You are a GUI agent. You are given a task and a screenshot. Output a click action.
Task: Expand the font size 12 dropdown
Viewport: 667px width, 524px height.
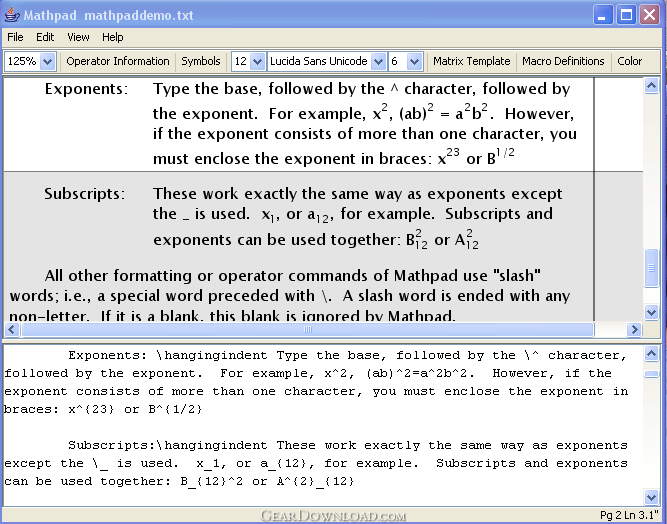tap(257, 62)
